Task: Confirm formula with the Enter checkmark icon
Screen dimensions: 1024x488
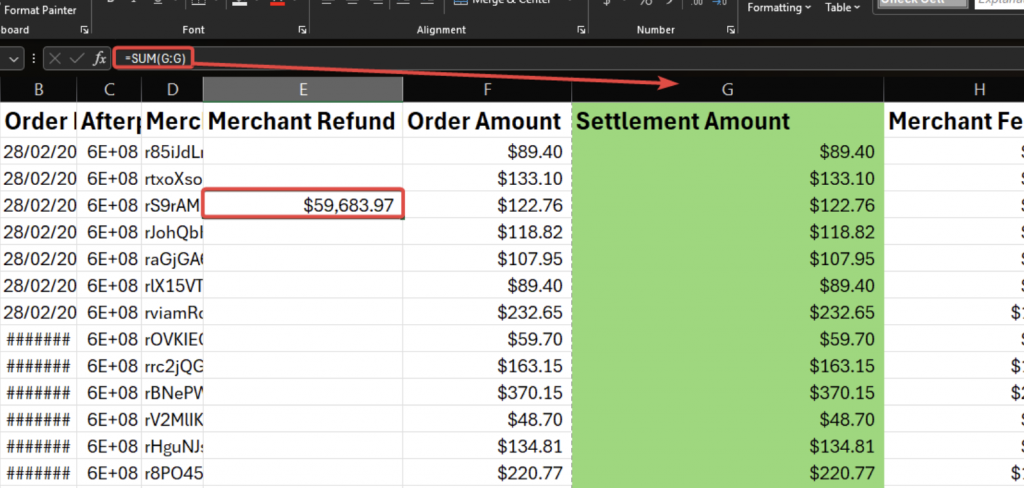Action: pos(77,59)
